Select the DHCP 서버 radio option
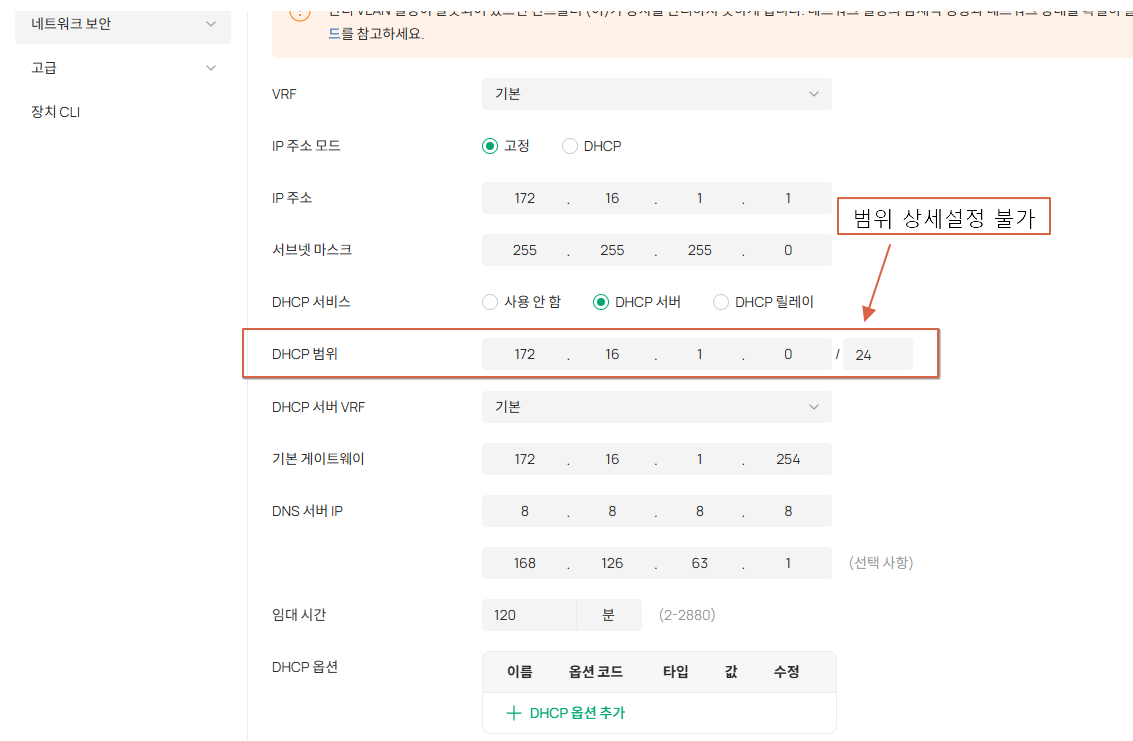1133x741 pixels. 600,302
